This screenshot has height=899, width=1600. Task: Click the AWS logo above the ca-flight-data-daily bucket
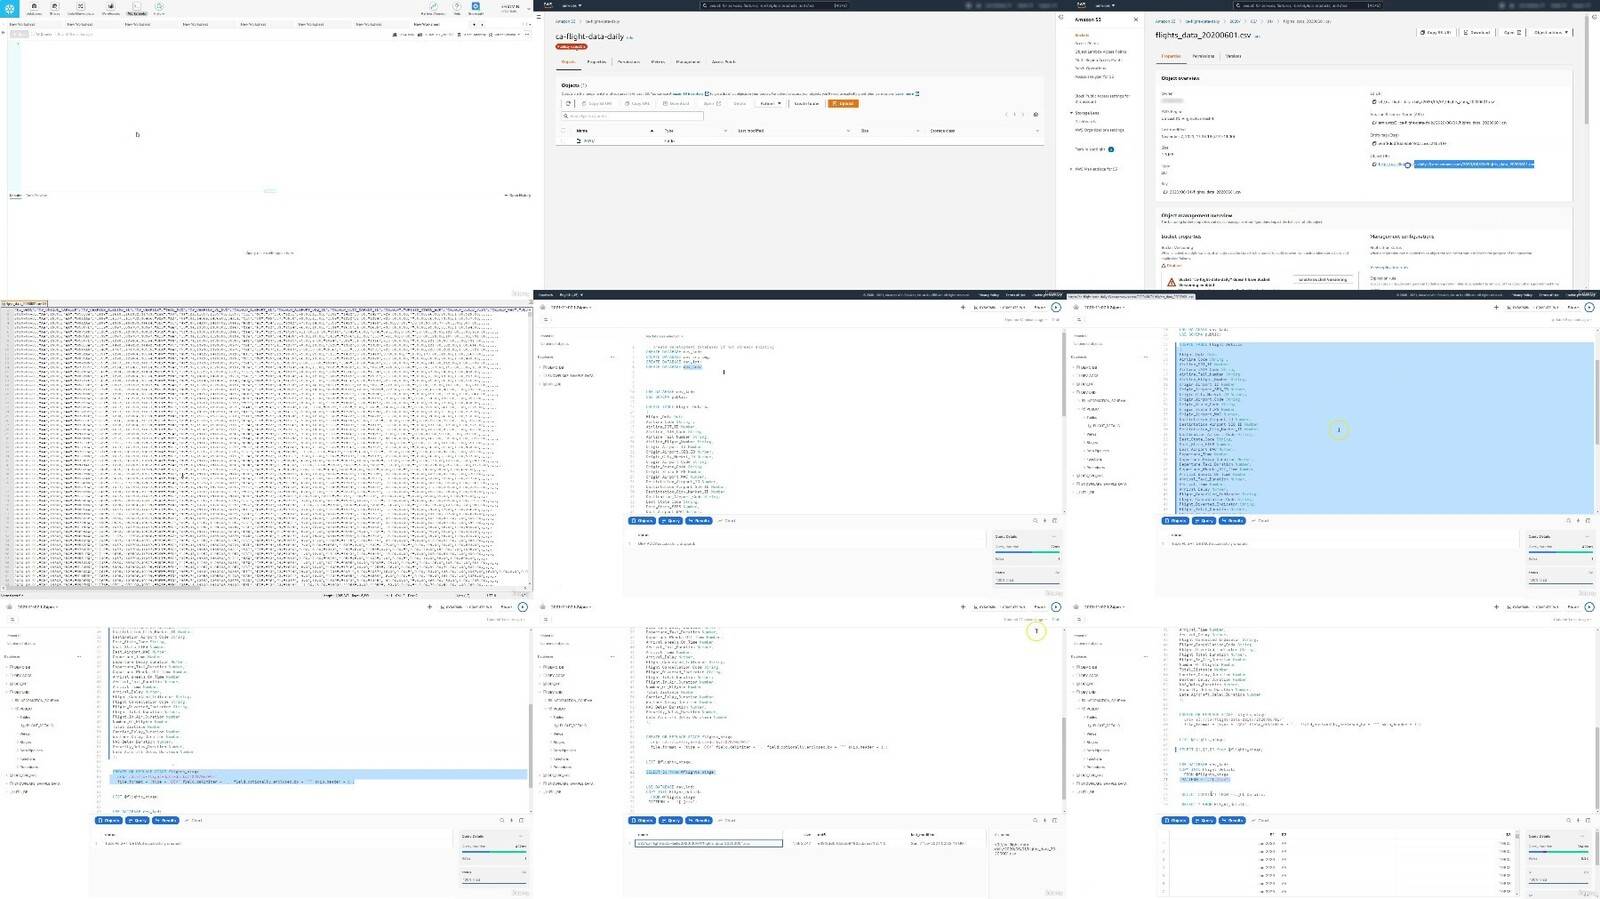[x=548, y=5]
